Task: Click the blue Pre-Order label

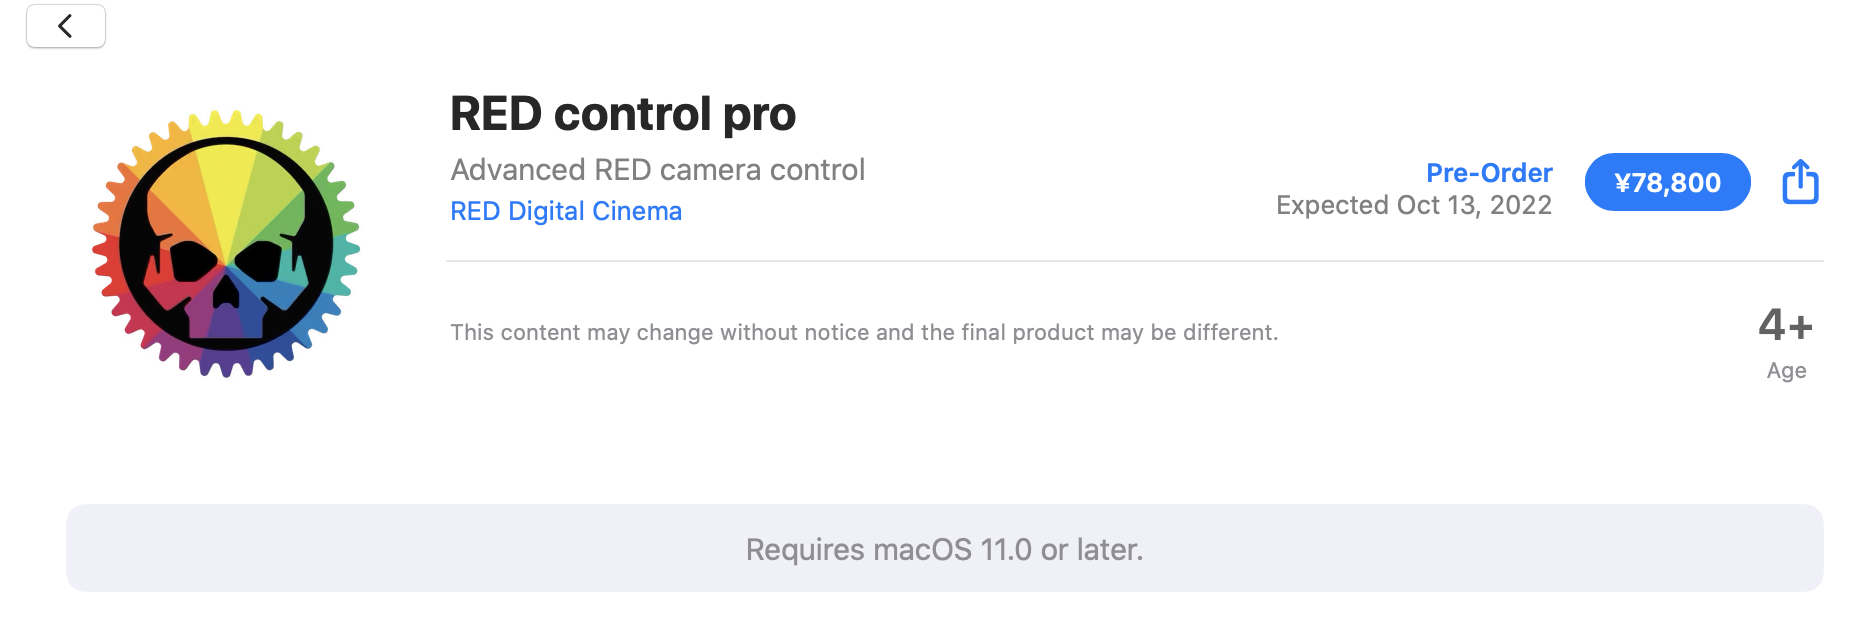Action: 1489,173
